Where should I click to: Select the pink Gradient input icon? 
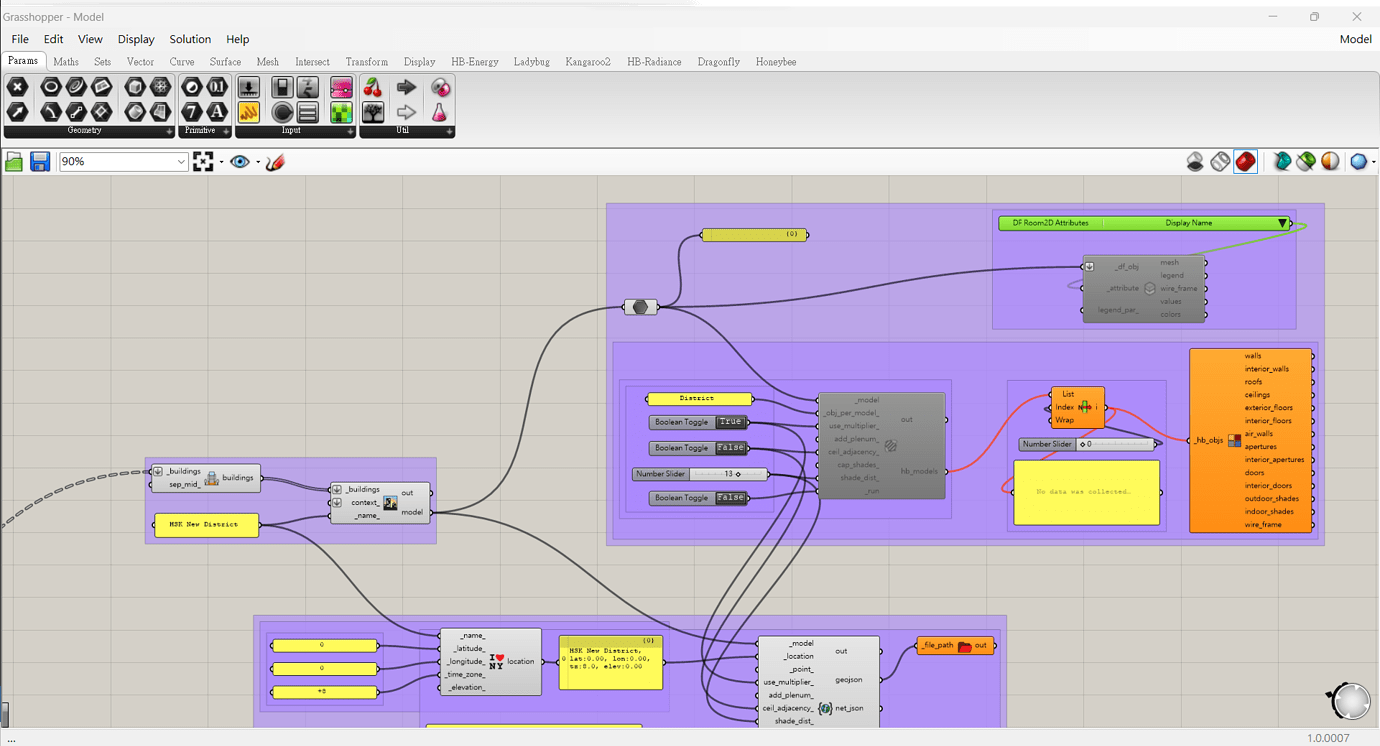point(342,88)
